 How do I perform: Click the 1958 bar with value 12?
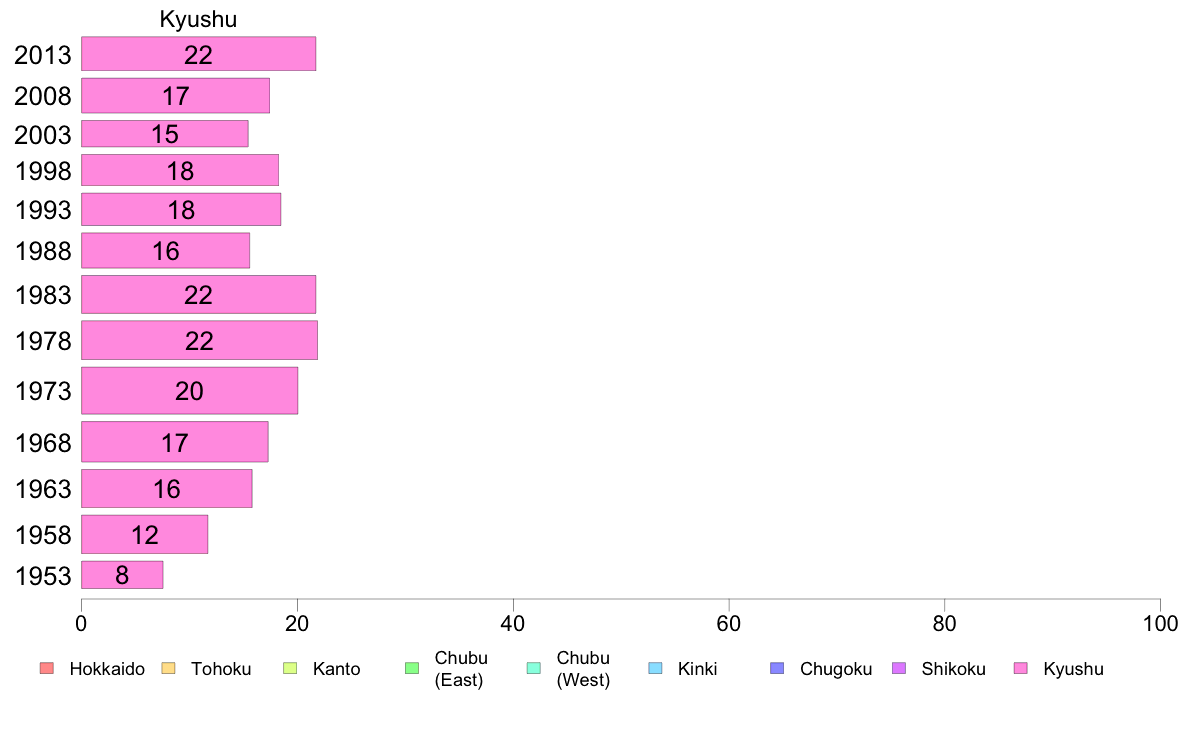(145, 535)
